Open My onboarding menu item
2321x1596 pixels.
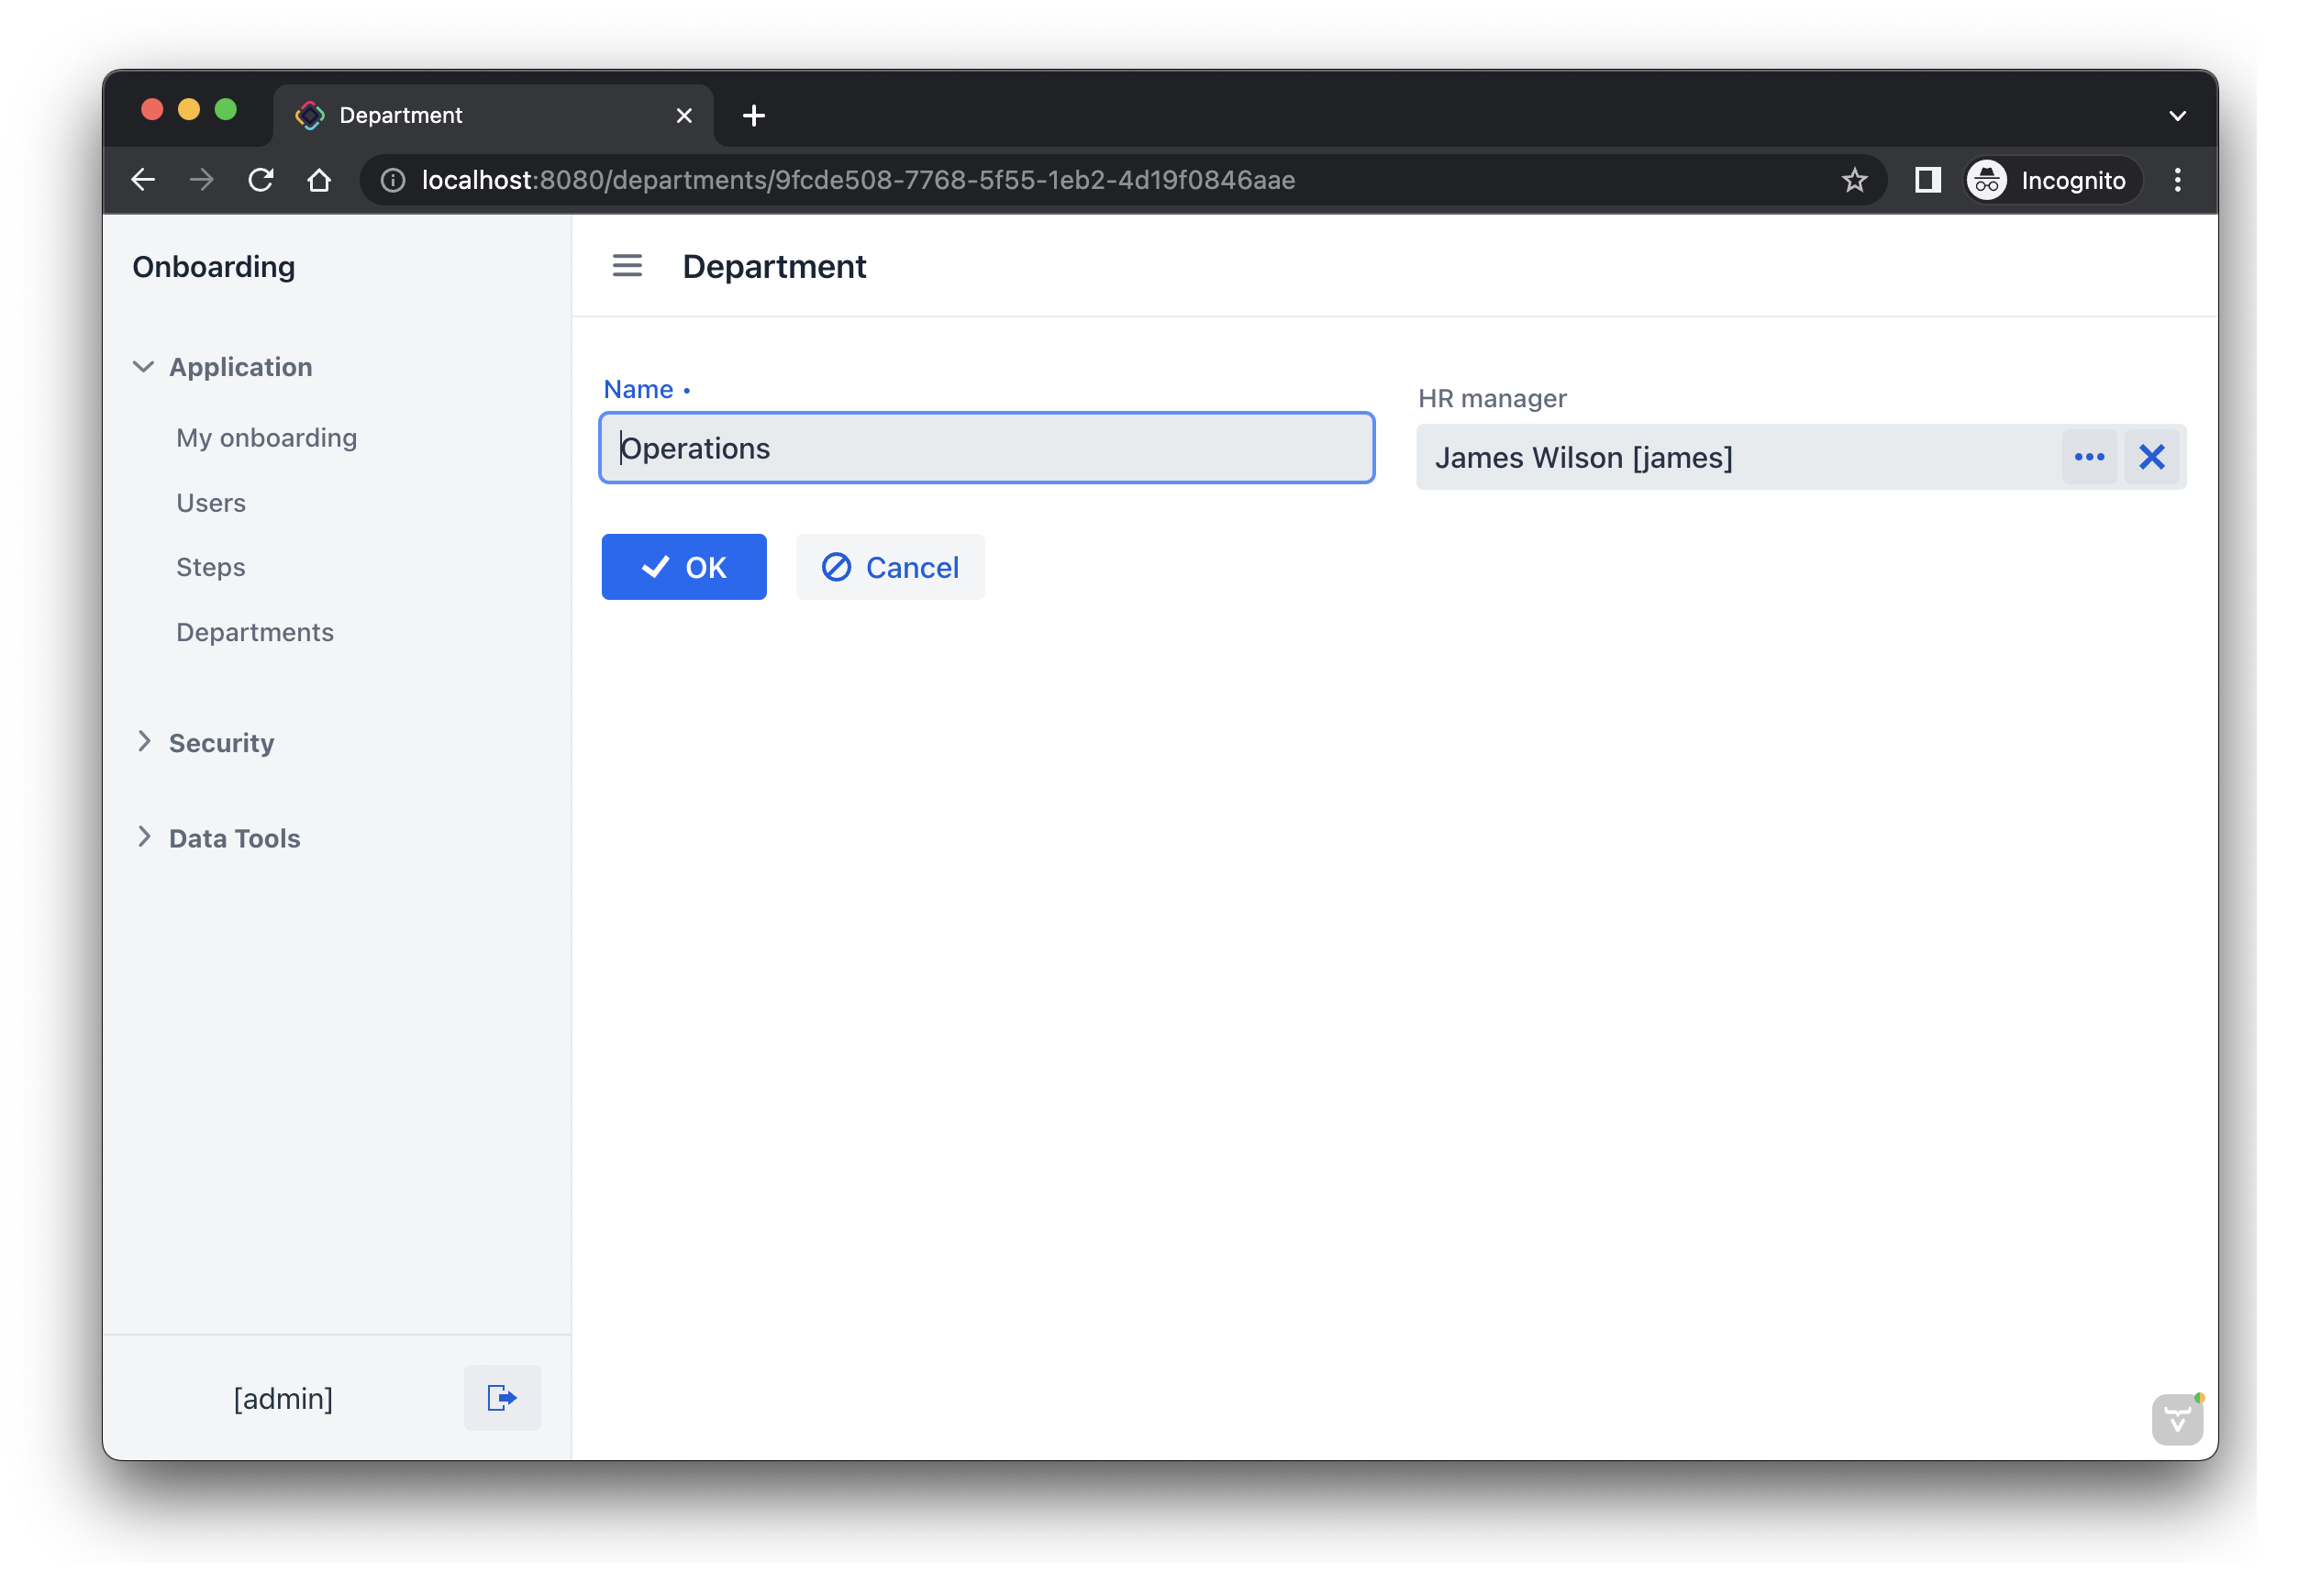[x=266, y=438]
